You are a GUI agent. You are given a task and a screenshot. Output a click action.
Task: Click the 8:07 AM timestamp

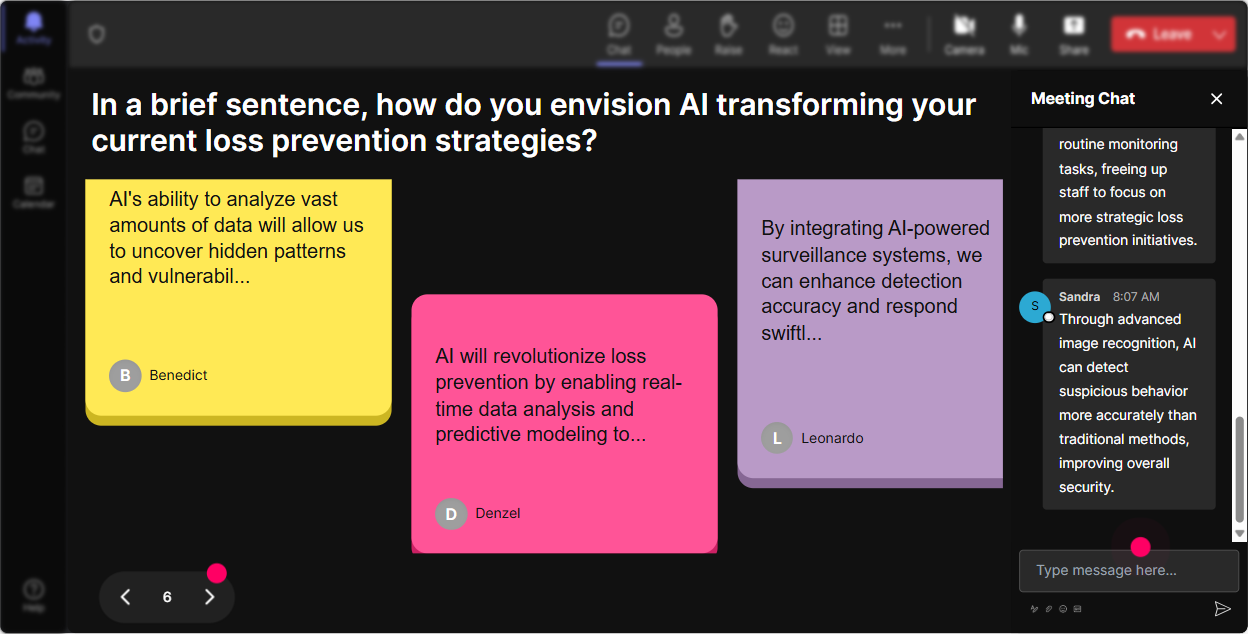click(x=1136, y=297)
